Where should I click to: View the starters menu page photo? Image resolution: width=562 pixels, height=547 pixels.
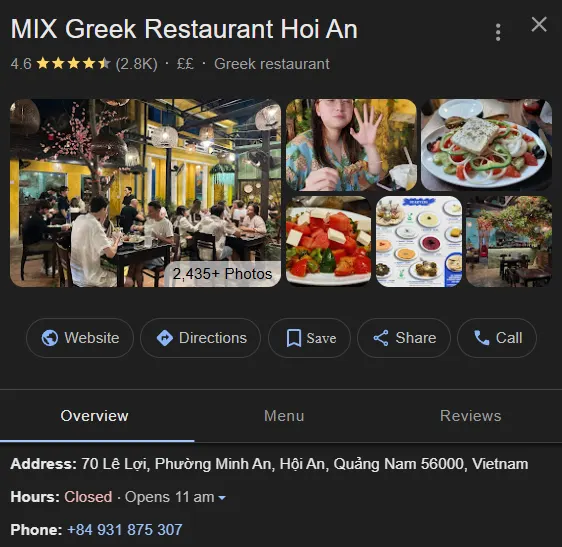coord(419,242)
